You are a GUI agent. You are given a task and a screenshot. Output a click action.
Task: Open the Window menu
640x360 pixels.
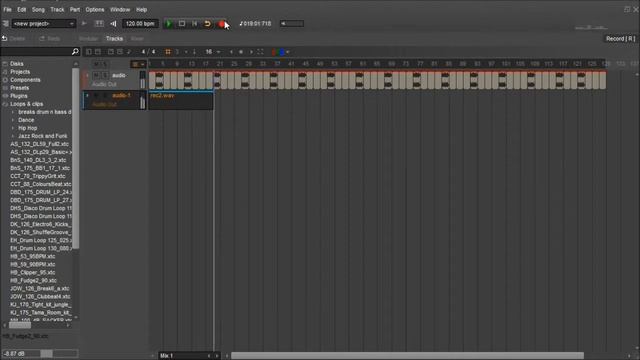pyautogui.click(x=120, y=9)
